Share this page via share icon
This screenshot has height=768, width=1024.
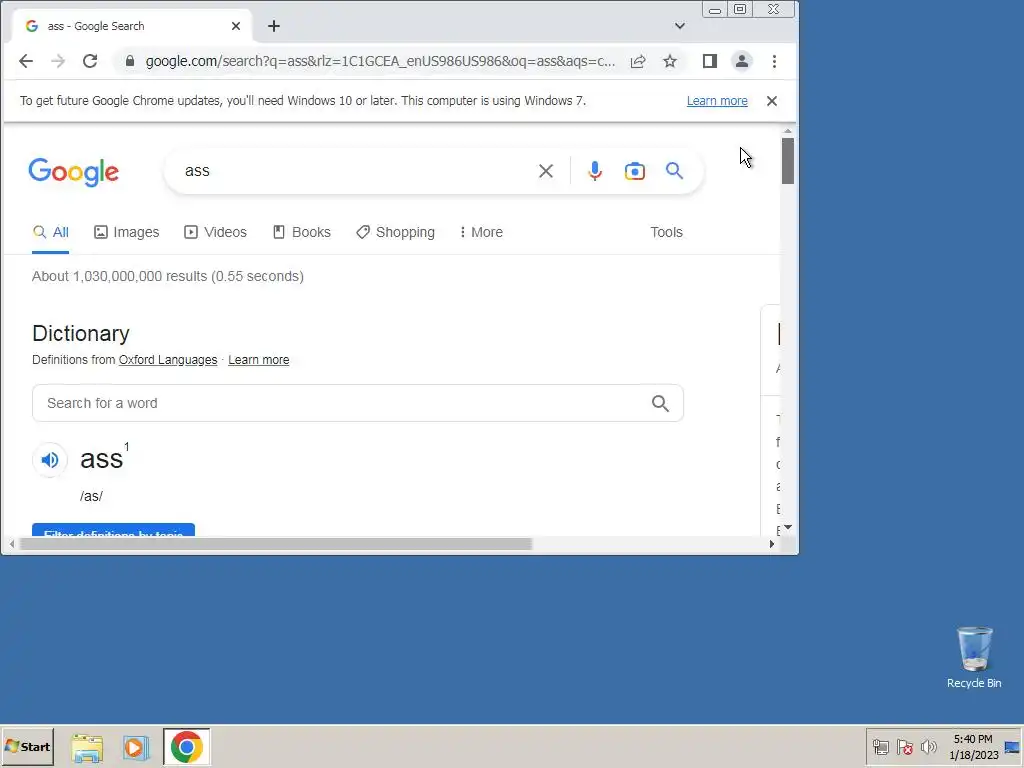[x=638, y=61]
